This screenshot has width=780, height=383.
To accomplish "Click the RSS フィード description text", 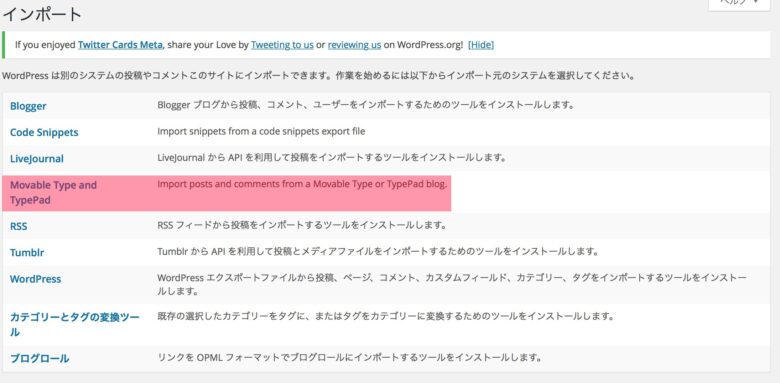I will coord(301,225).
